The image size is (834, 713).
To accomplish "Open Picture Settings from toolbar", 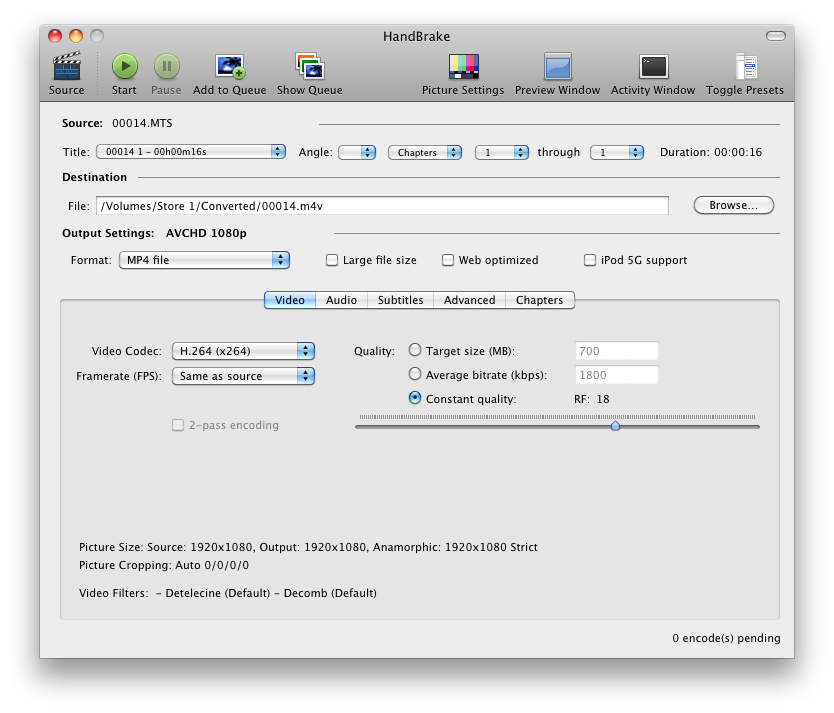I will click(463, 68).
